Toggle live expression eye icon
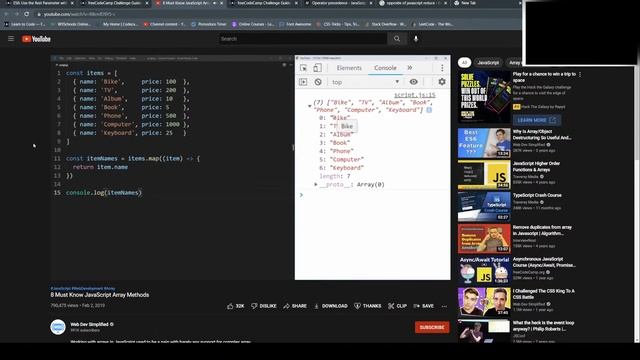 [413, 82]
